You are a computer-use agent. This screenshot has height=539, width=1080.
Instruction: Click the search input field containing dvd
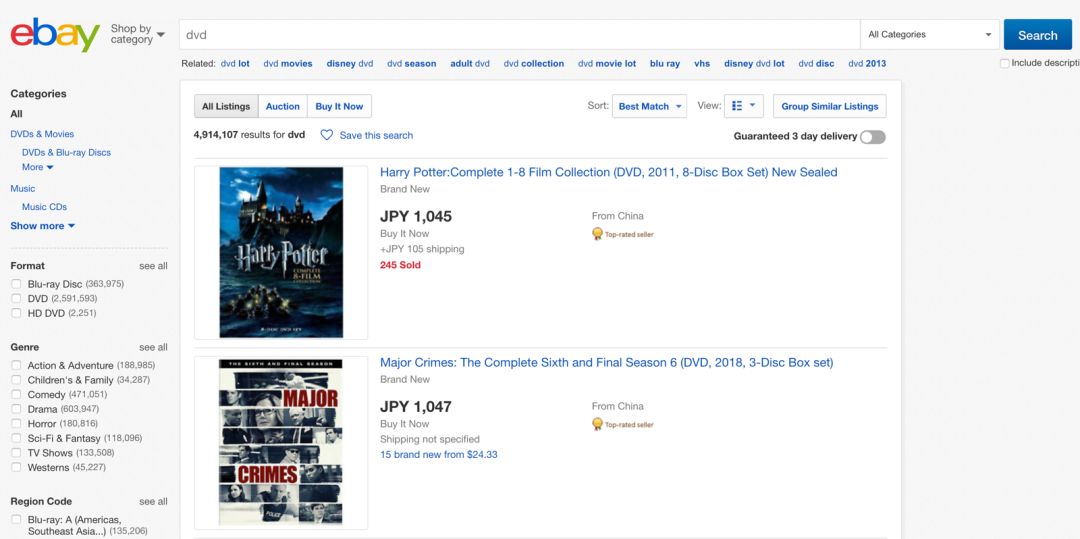point(519,34)
